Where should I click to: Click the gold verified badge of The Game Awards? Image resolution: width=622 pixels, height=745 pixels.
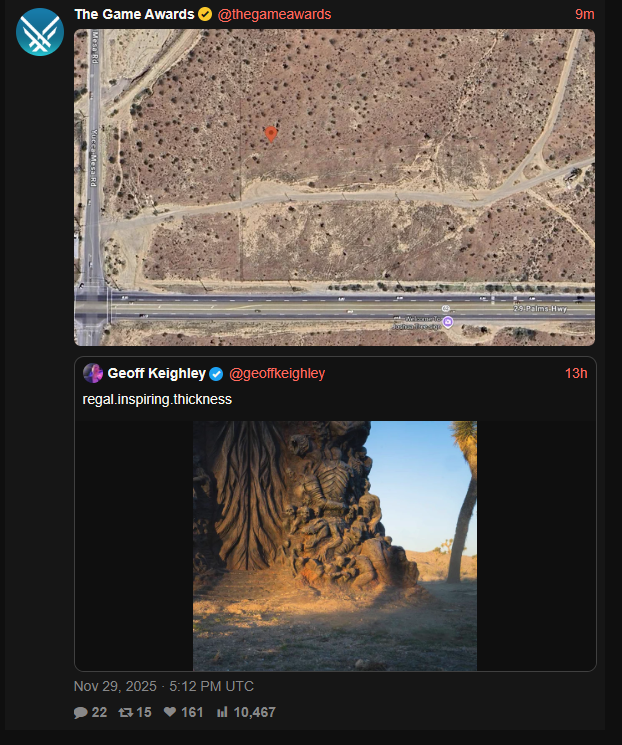pos(205,14)
